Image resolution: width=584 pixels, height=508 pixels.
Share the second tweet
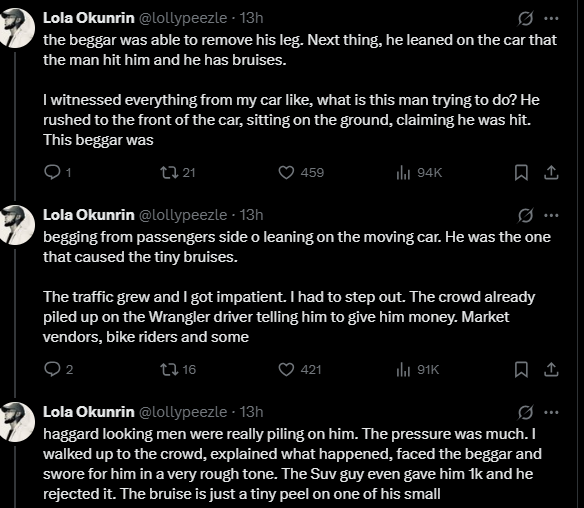551,369
